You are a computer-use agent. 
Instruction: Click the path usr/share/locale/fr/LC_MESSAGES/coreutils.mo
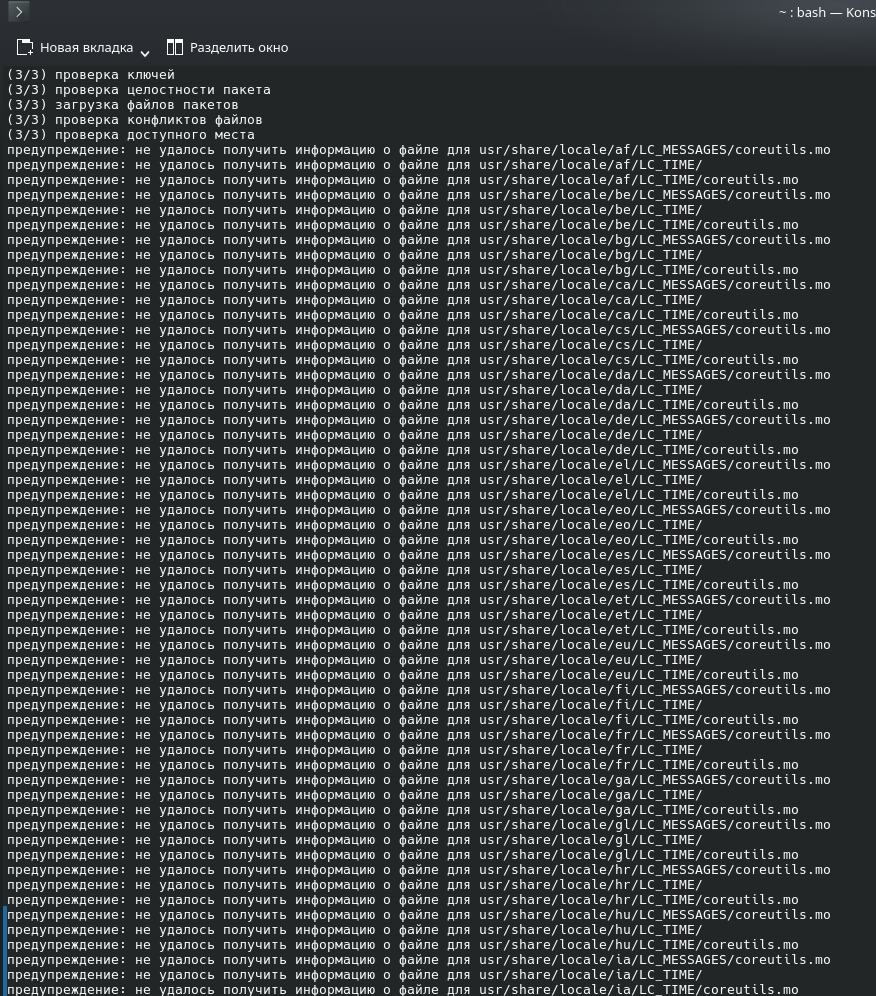[x=654, y=735]
